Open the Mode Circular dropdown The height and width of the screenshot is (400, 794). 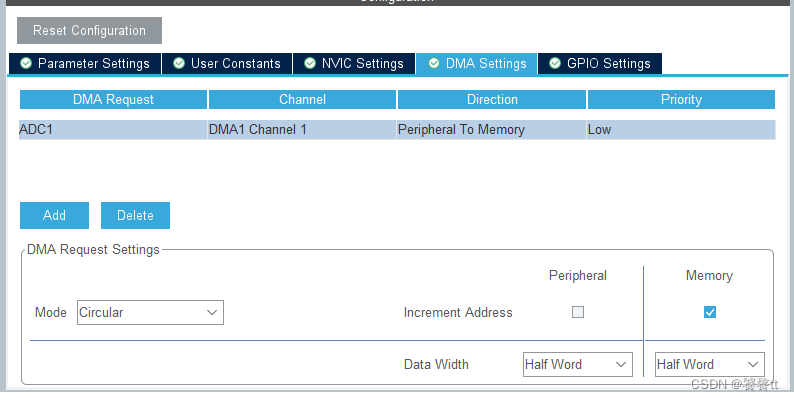150,312
